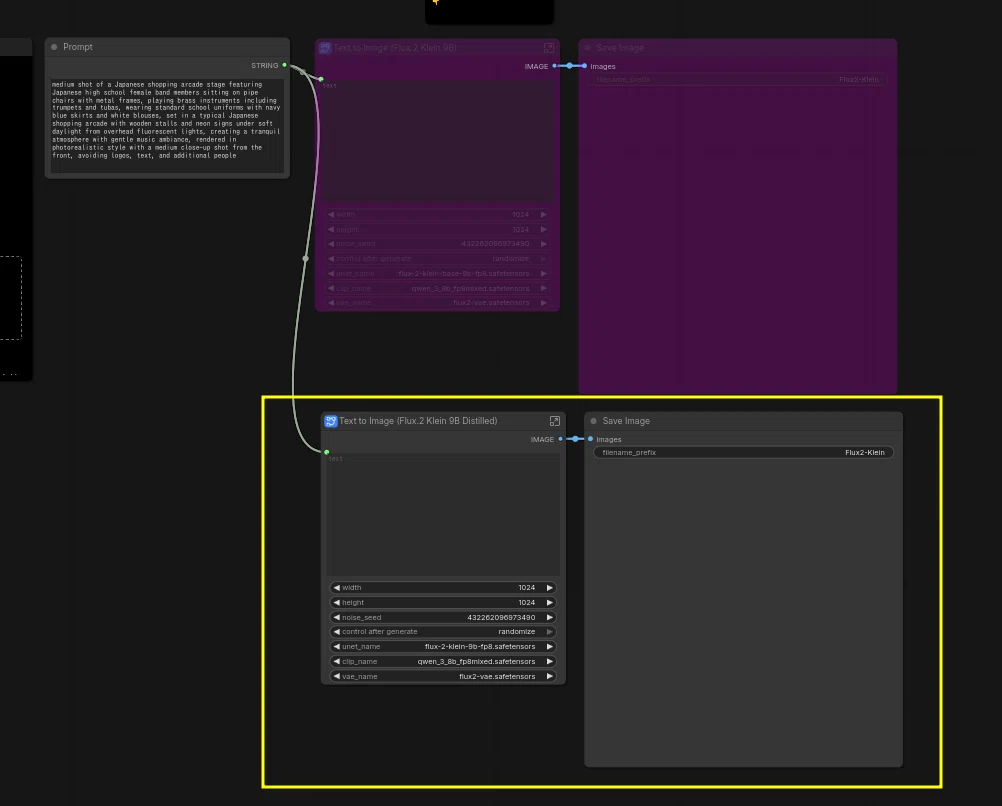Select next vae_name in Distilled node

(550, 676)
